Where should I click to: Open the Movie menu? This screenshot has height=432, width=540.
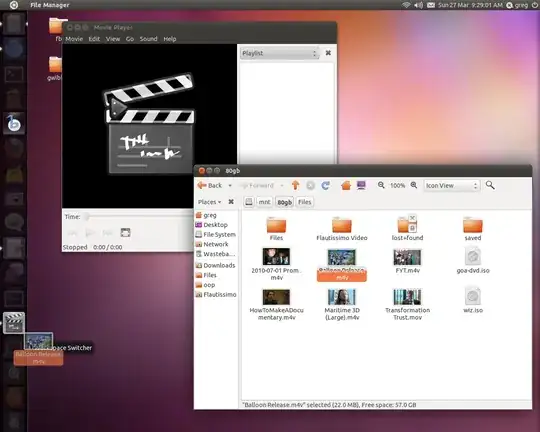click(x=74, y=39)
